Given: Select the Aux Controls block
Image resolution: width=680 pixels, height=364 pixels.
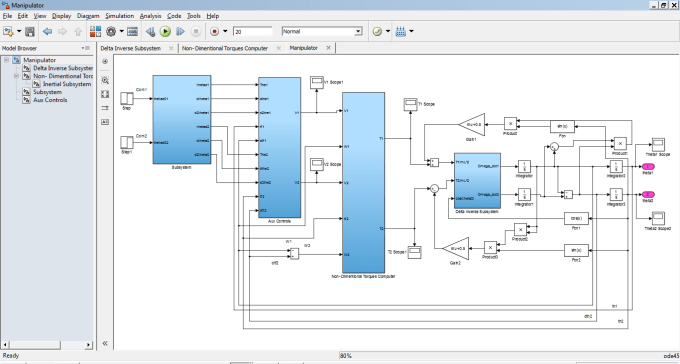Looking at the screenshot, I should 279,148.
